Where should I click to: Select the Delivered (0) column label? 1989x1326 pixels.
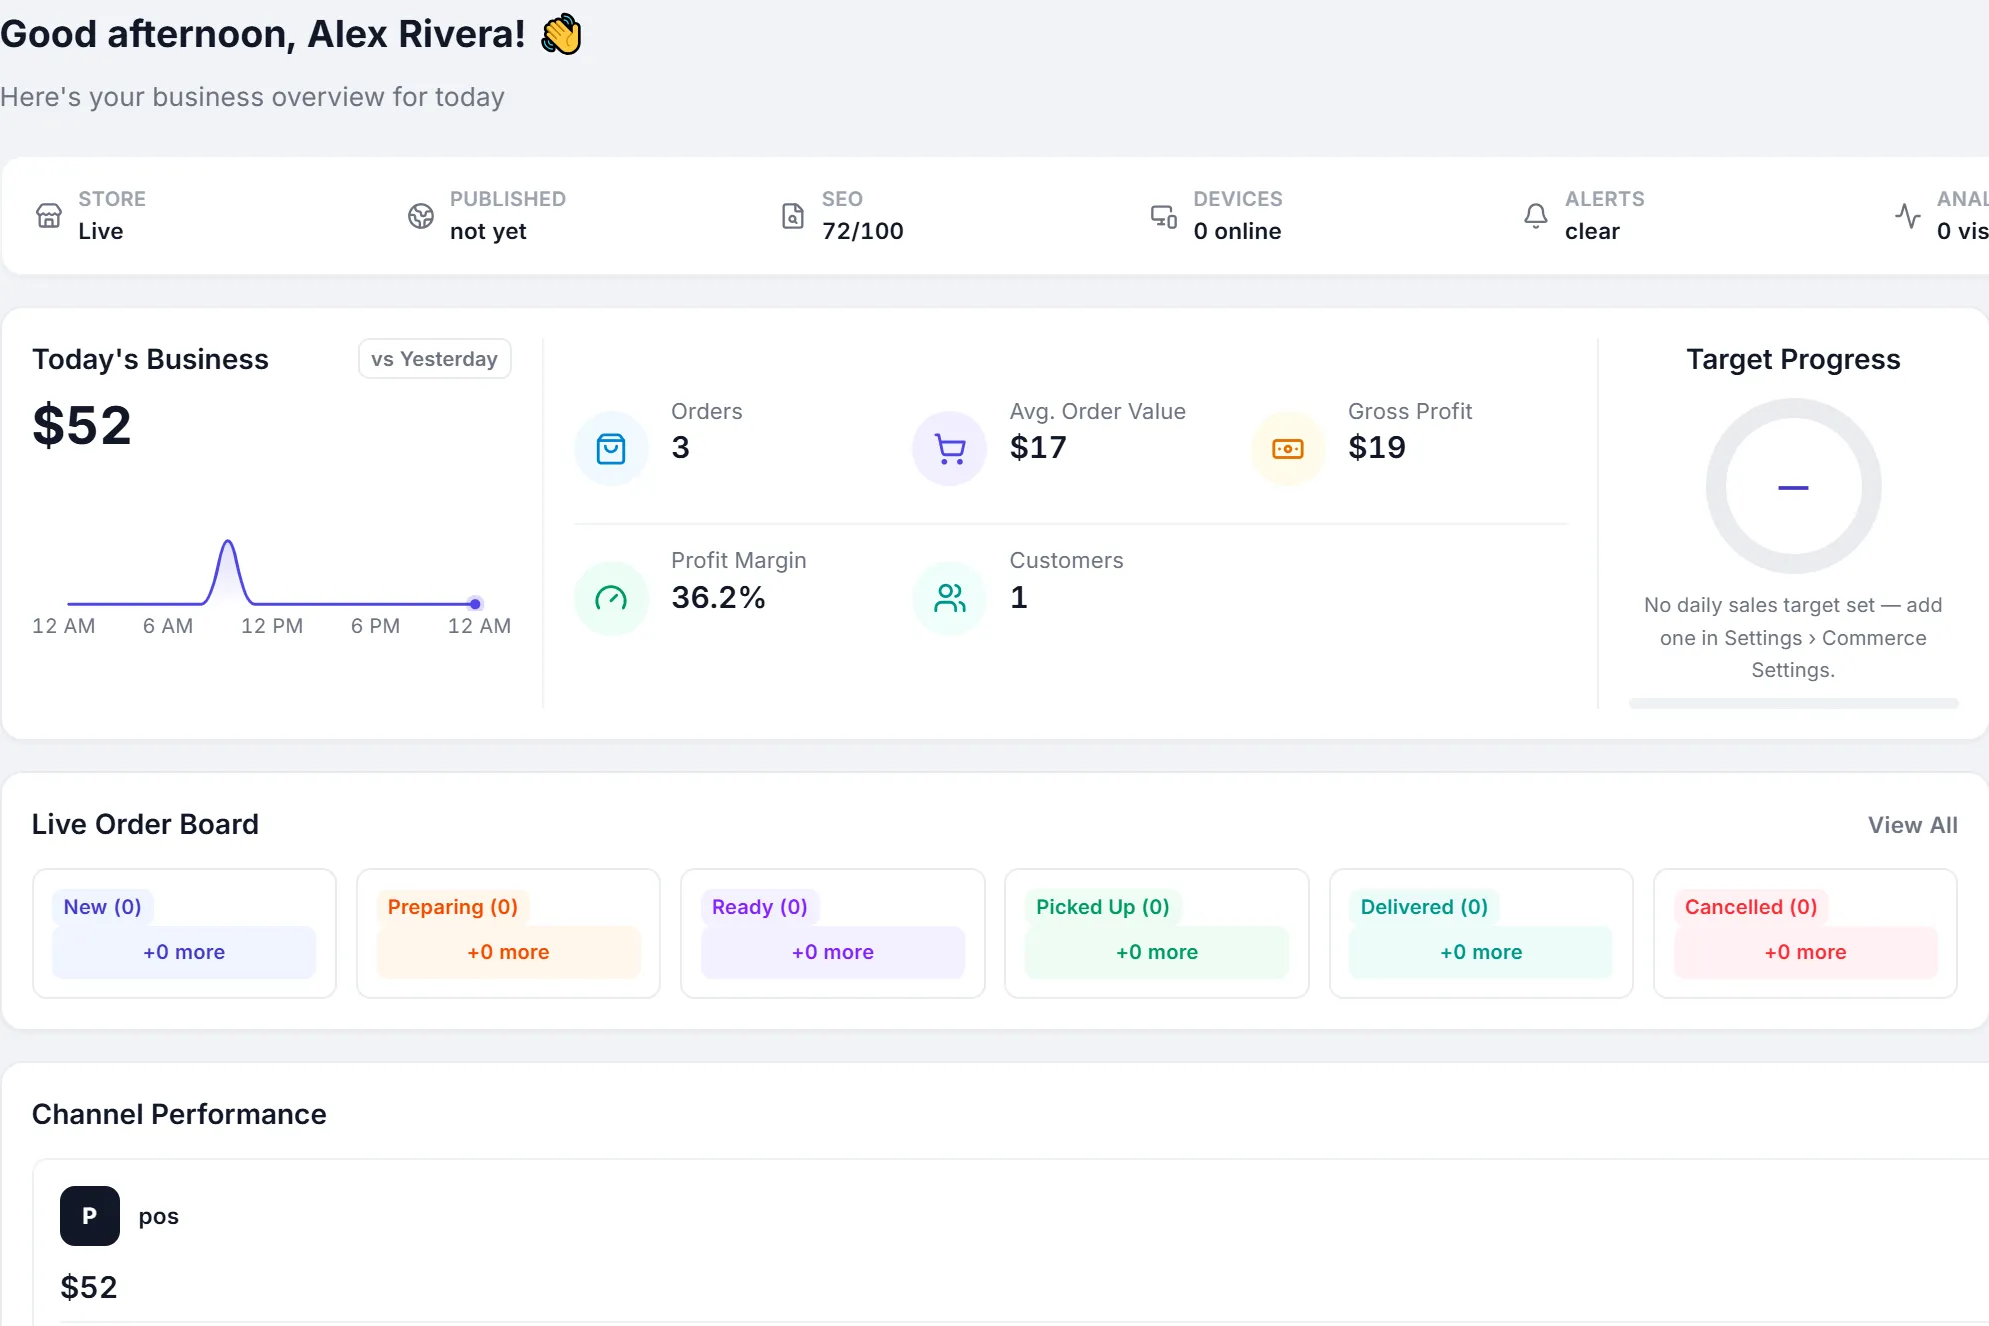(x=1424, y=907)
